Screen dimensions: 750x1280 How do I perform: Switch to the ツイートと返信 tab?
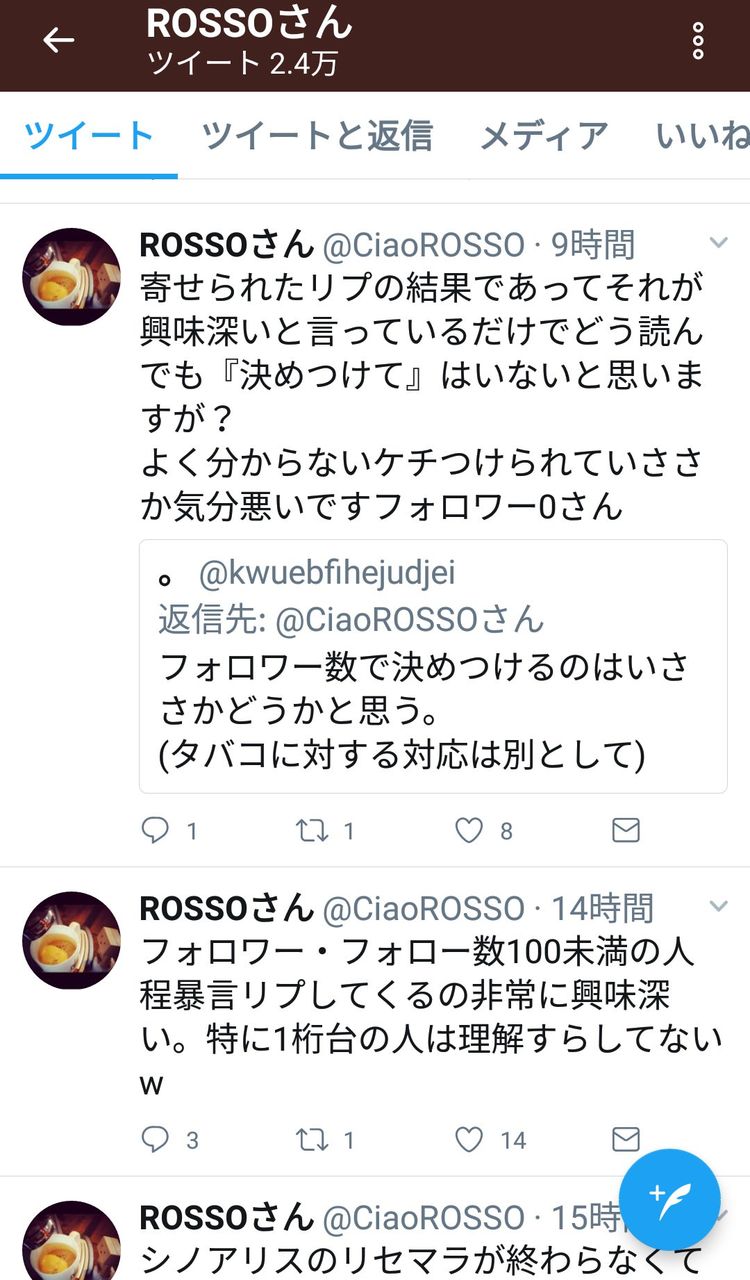click(x=317, y=136)
